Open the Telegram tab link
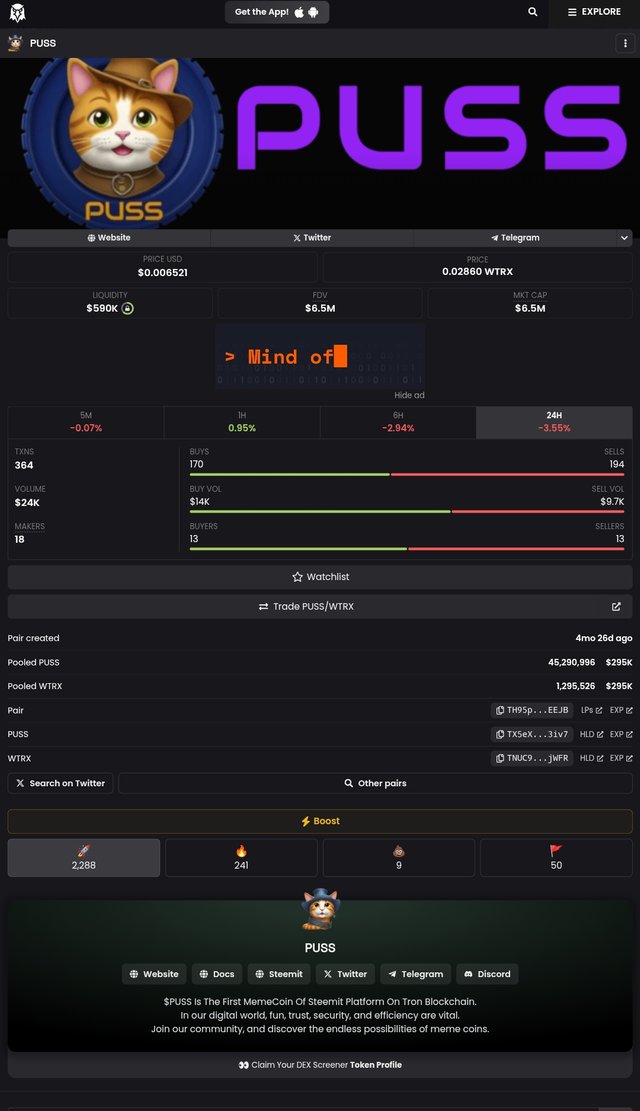Viewport: 640px width, 1111px height. click(x=515, y=238)
